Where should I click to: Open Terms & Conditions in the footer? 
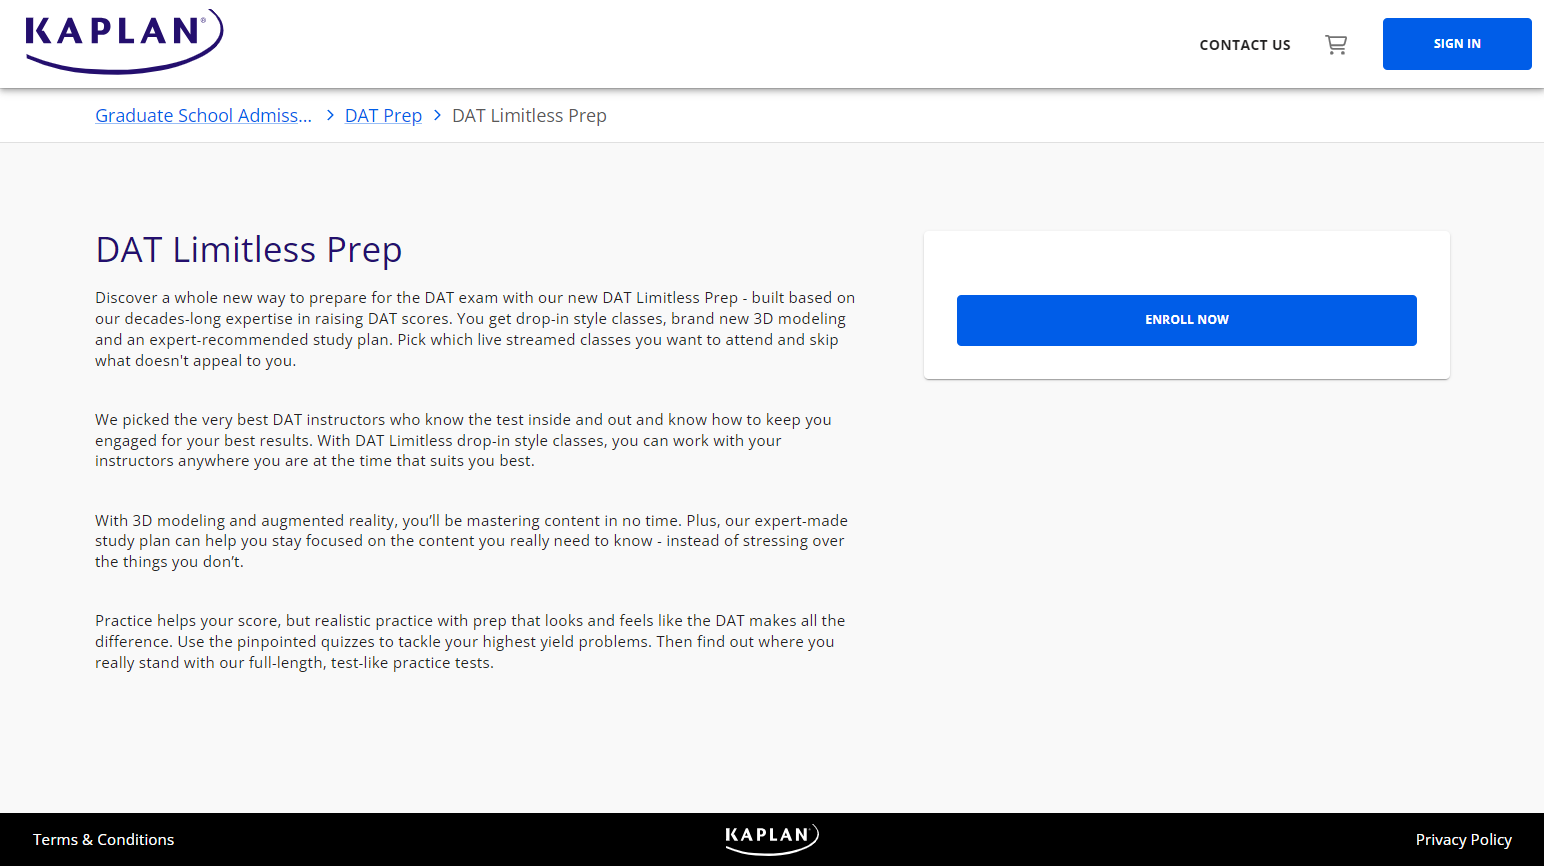(x=103, y=840)
